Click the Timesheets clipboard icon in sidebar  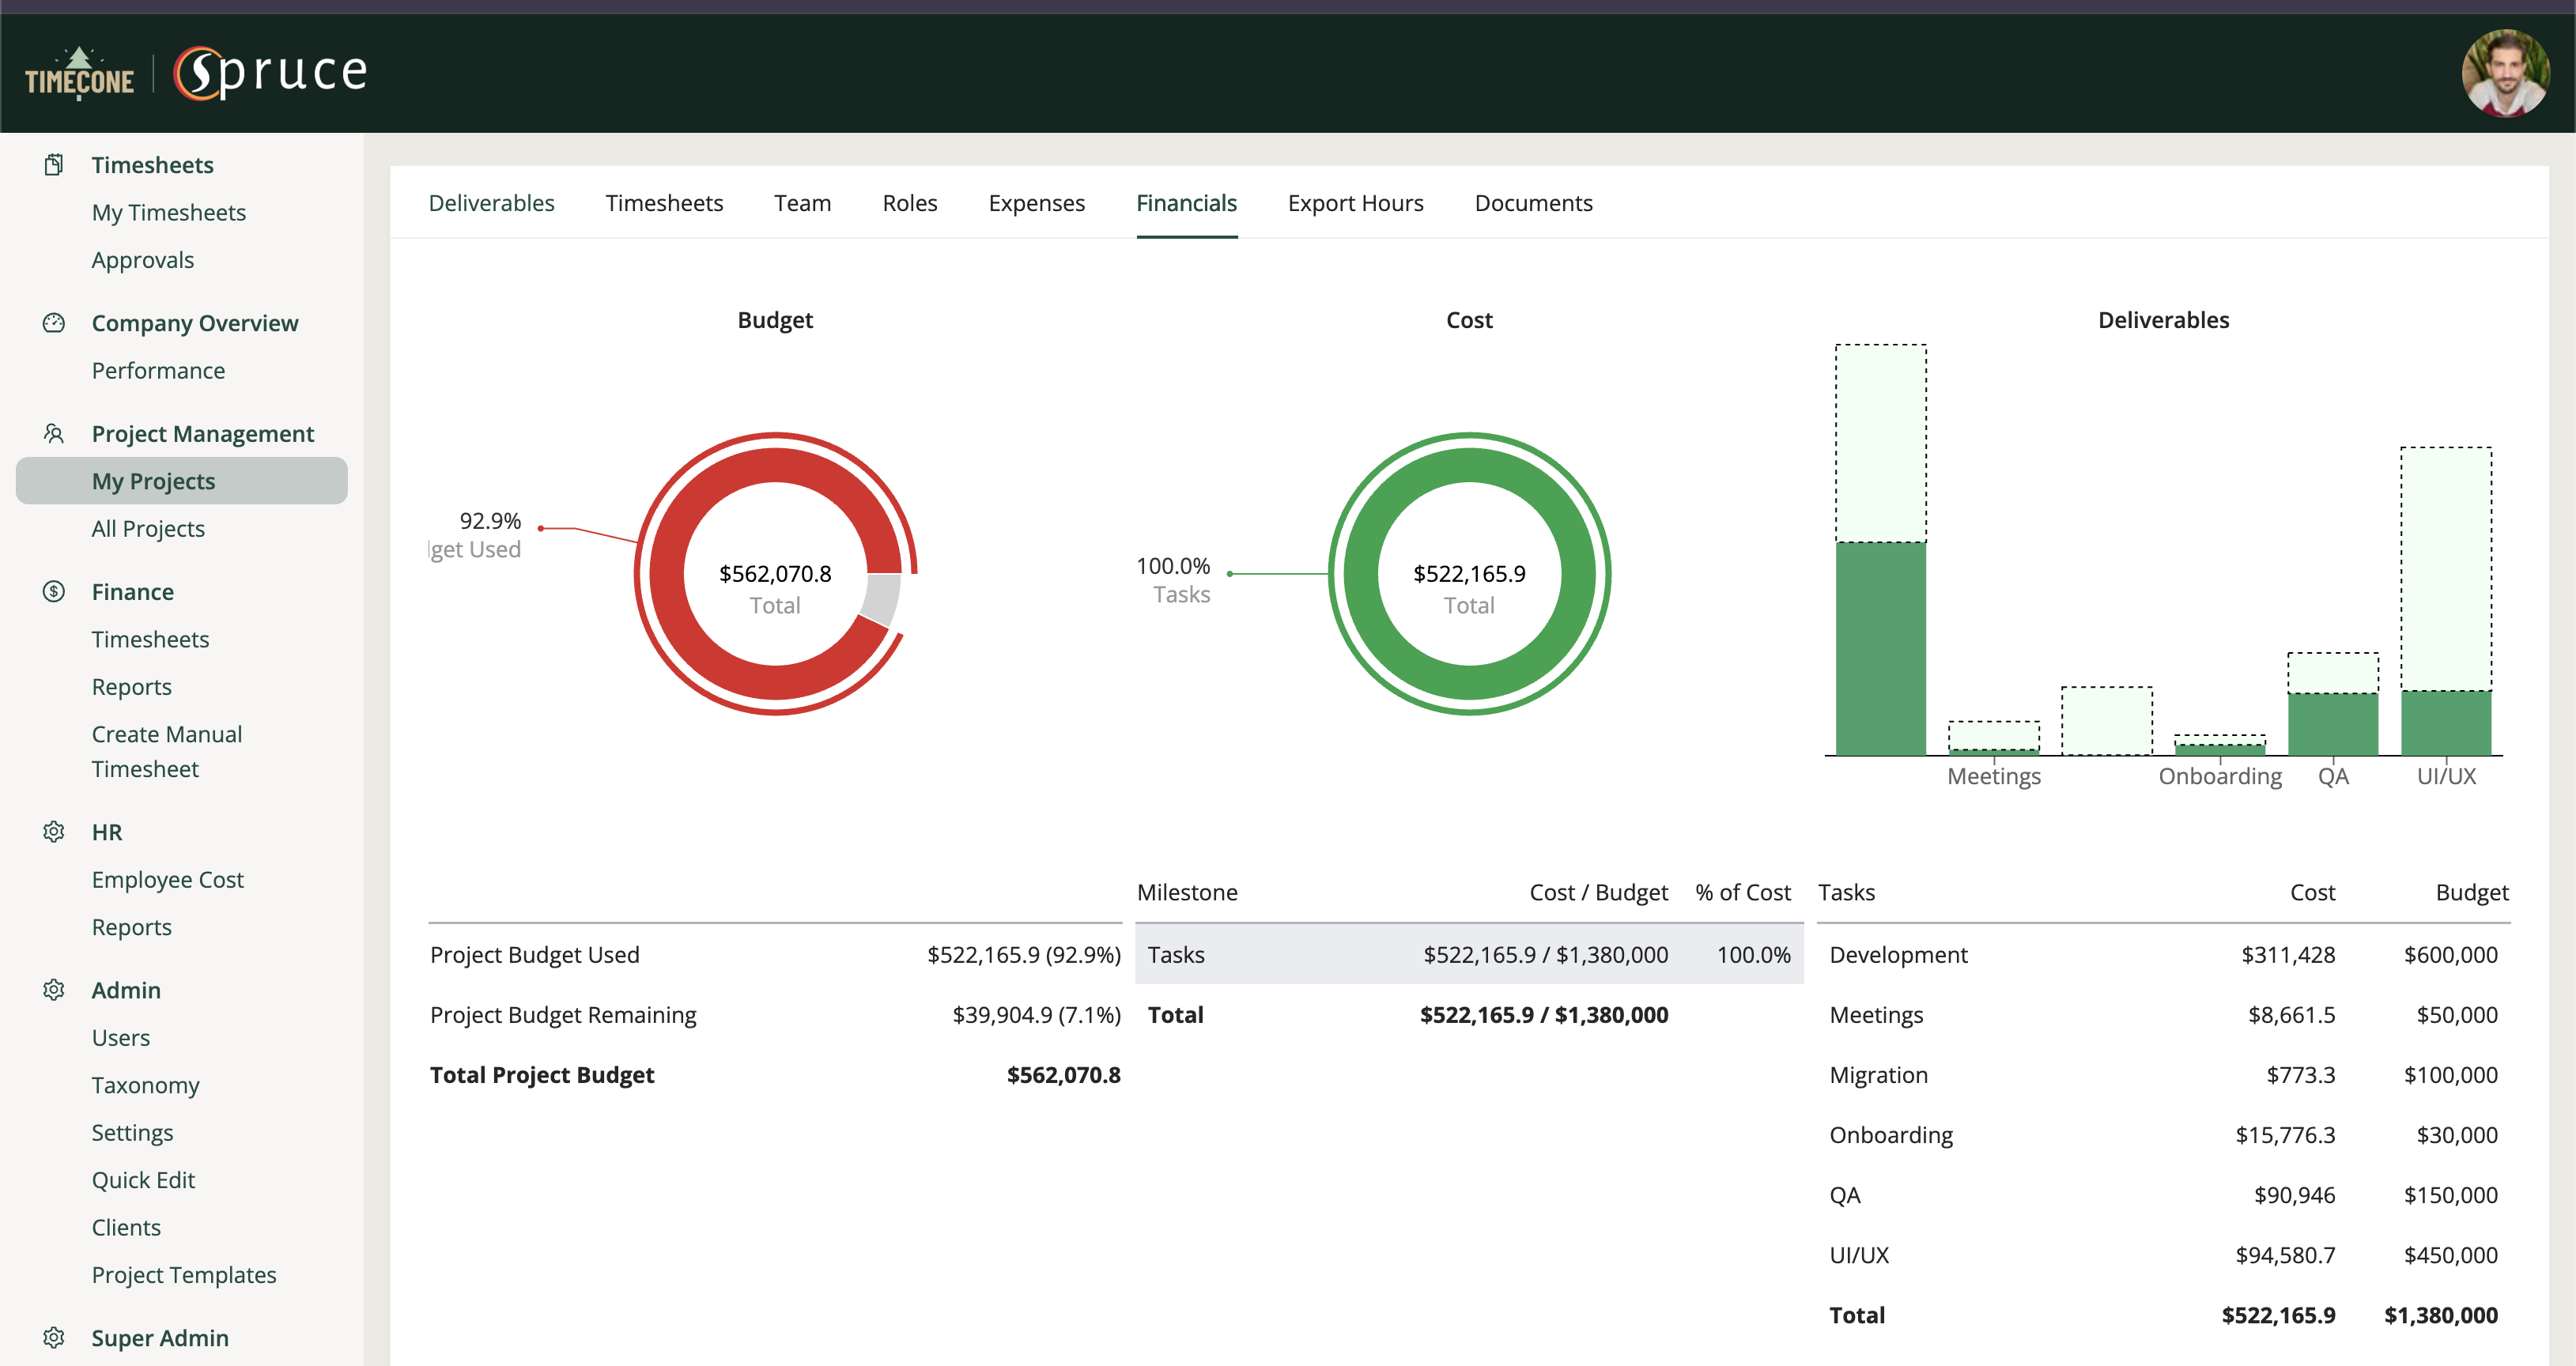54,164
